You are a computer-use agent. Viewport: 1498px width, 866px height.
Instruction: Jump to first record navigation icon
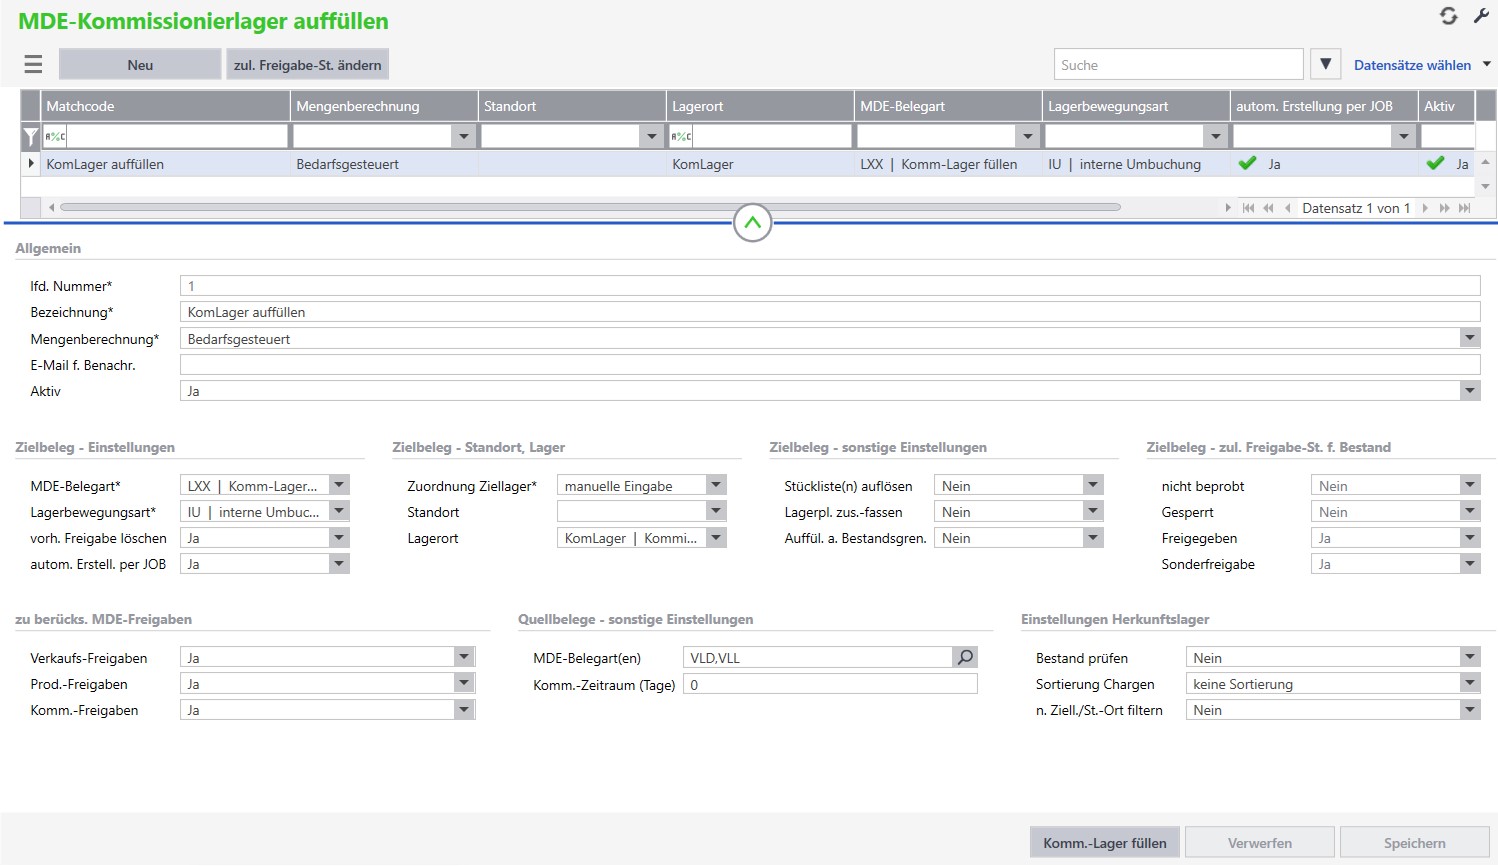click(1248, 208)
